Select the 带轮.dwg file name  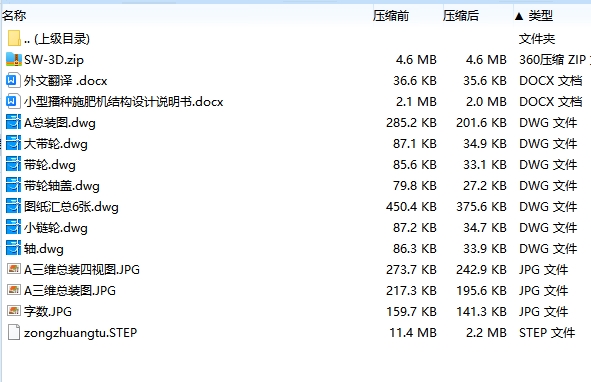pyautogui.click(x=50, y=165)
